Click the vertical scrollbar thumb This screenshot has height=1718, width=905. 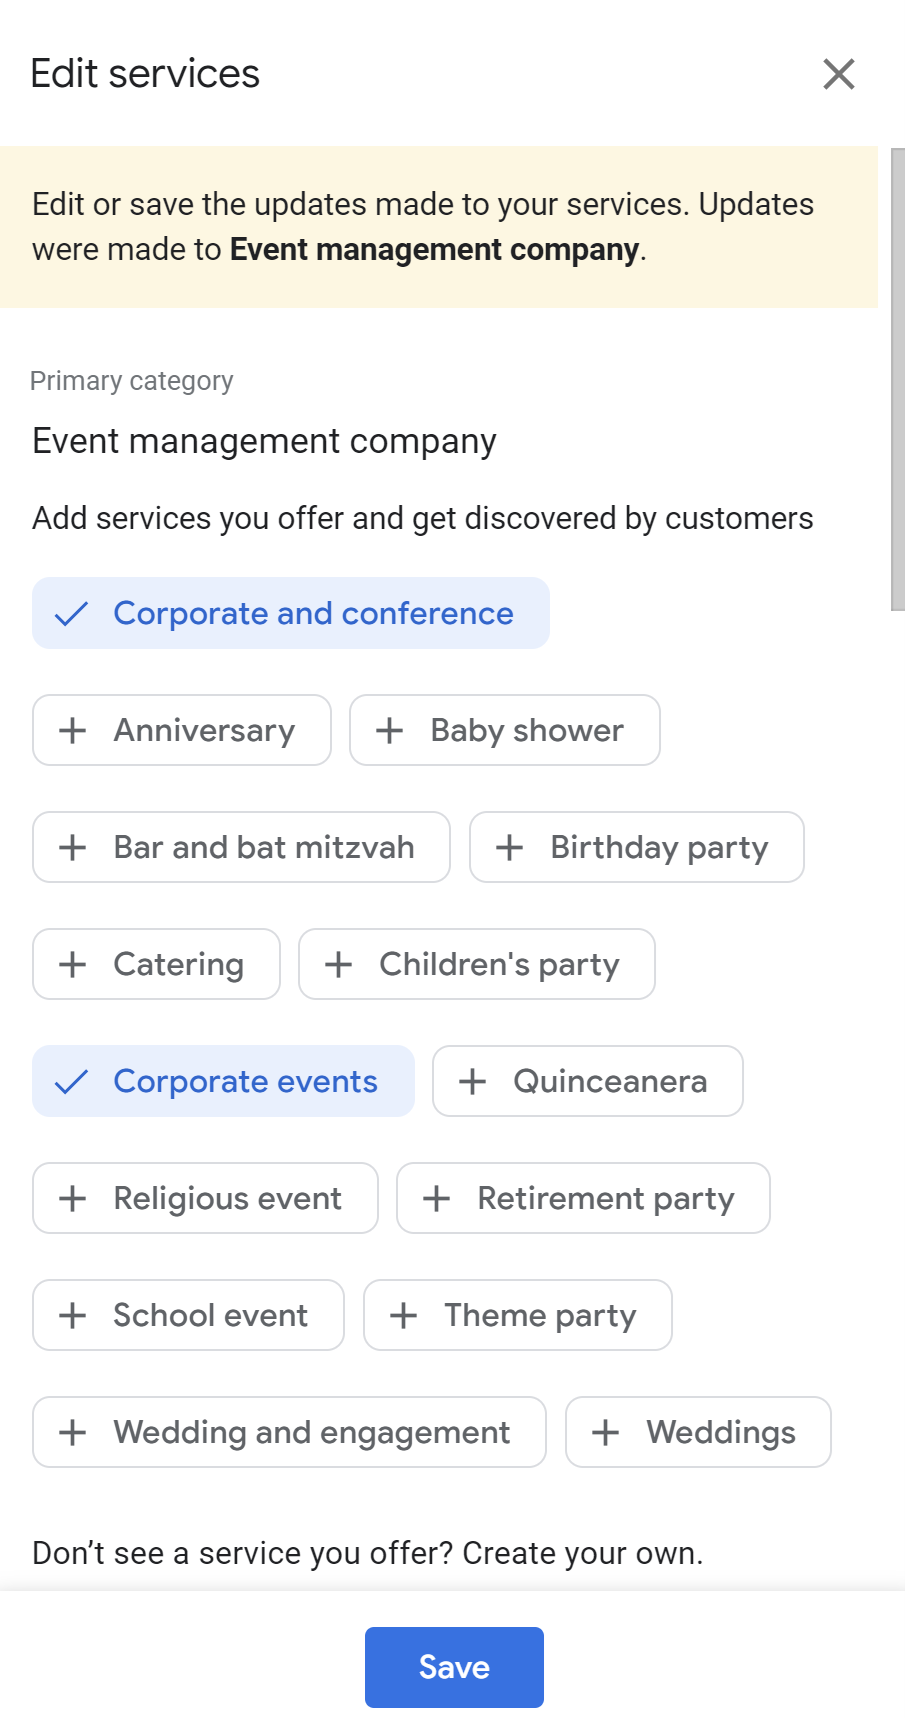tap(897, 380)
